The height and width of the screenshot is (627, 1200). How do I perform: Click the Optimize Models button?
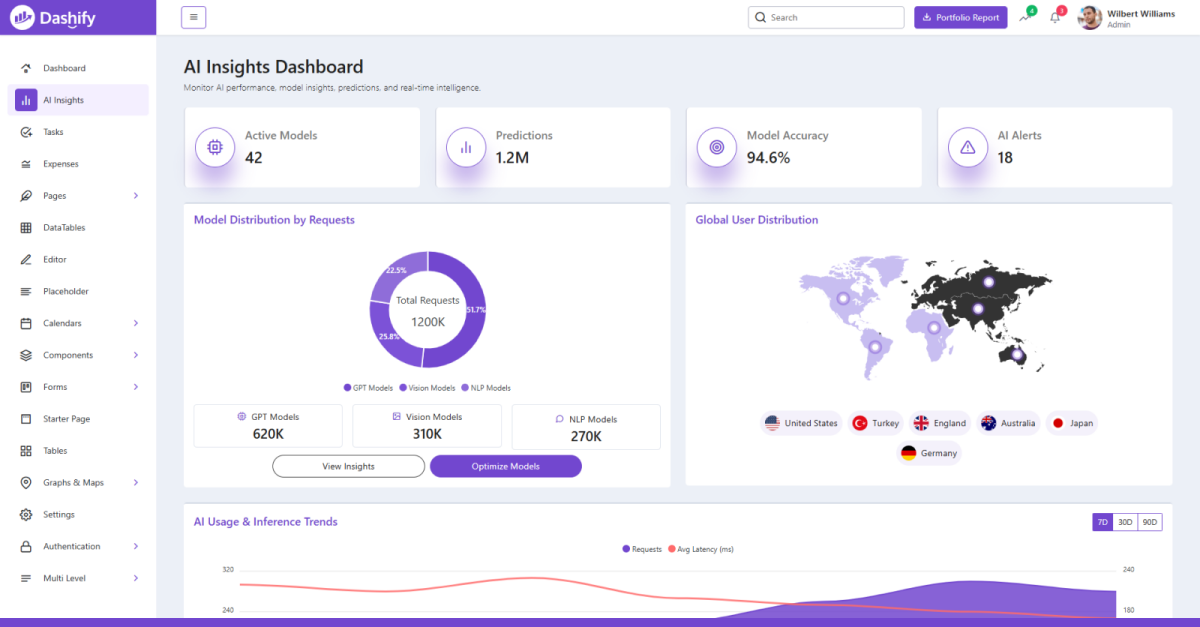click(x=506, y=466)
